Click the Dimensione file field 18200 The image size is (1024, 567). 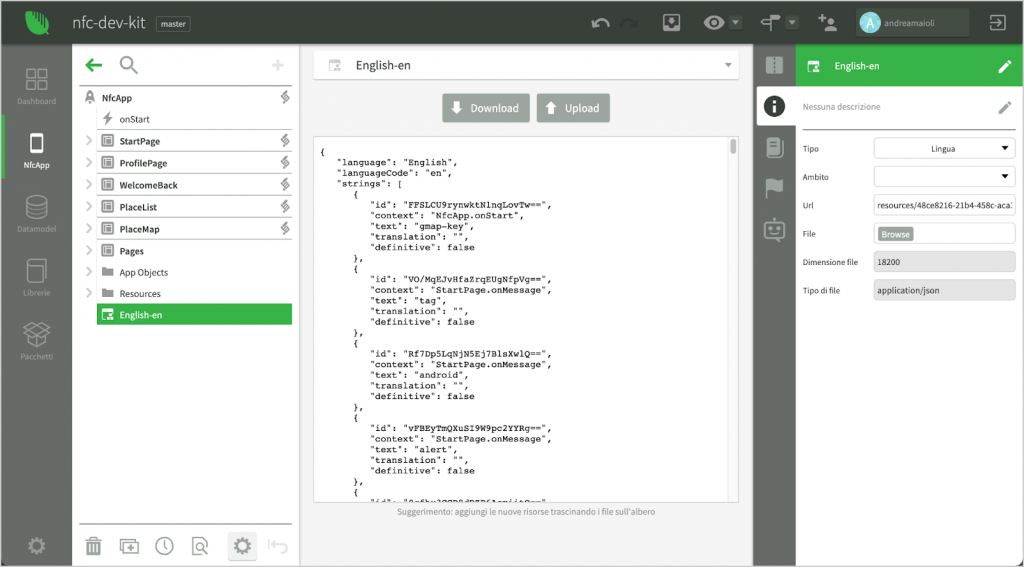[x=944, y=262]
